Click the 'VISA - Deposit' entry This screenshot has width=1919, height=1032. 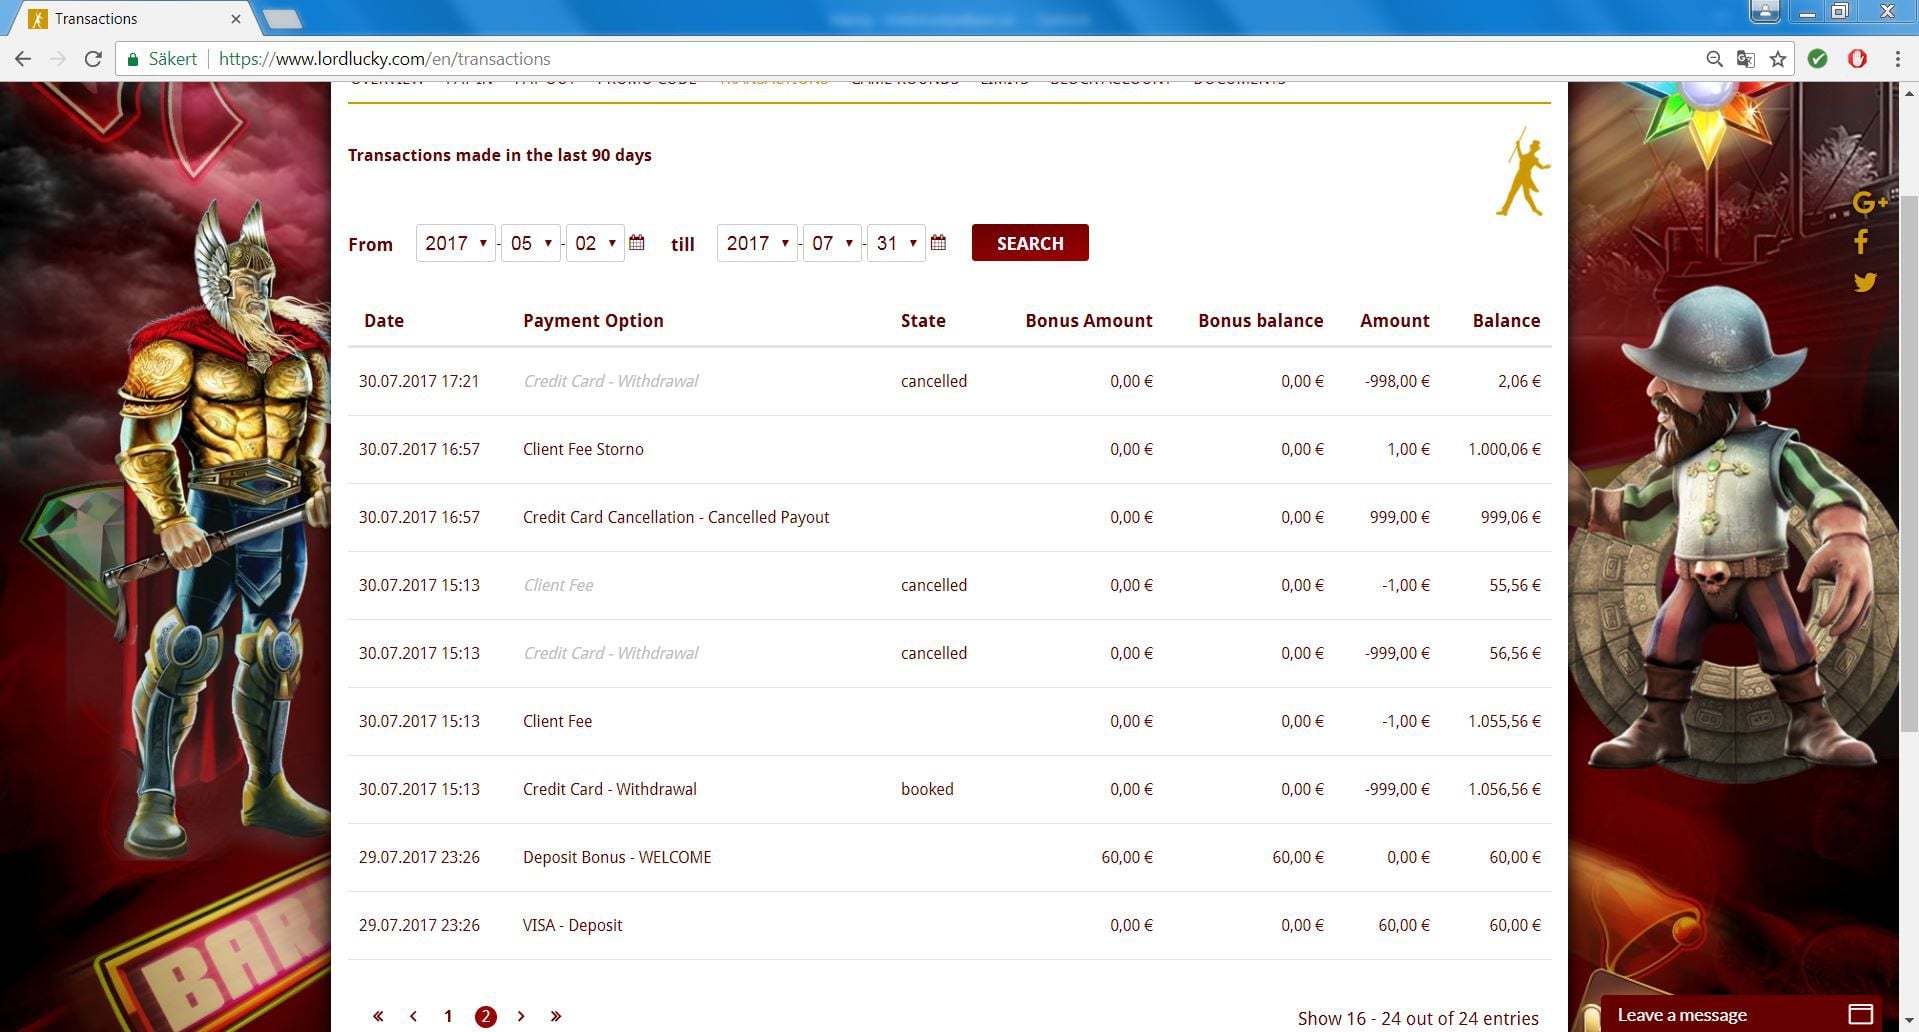[572, 925]
